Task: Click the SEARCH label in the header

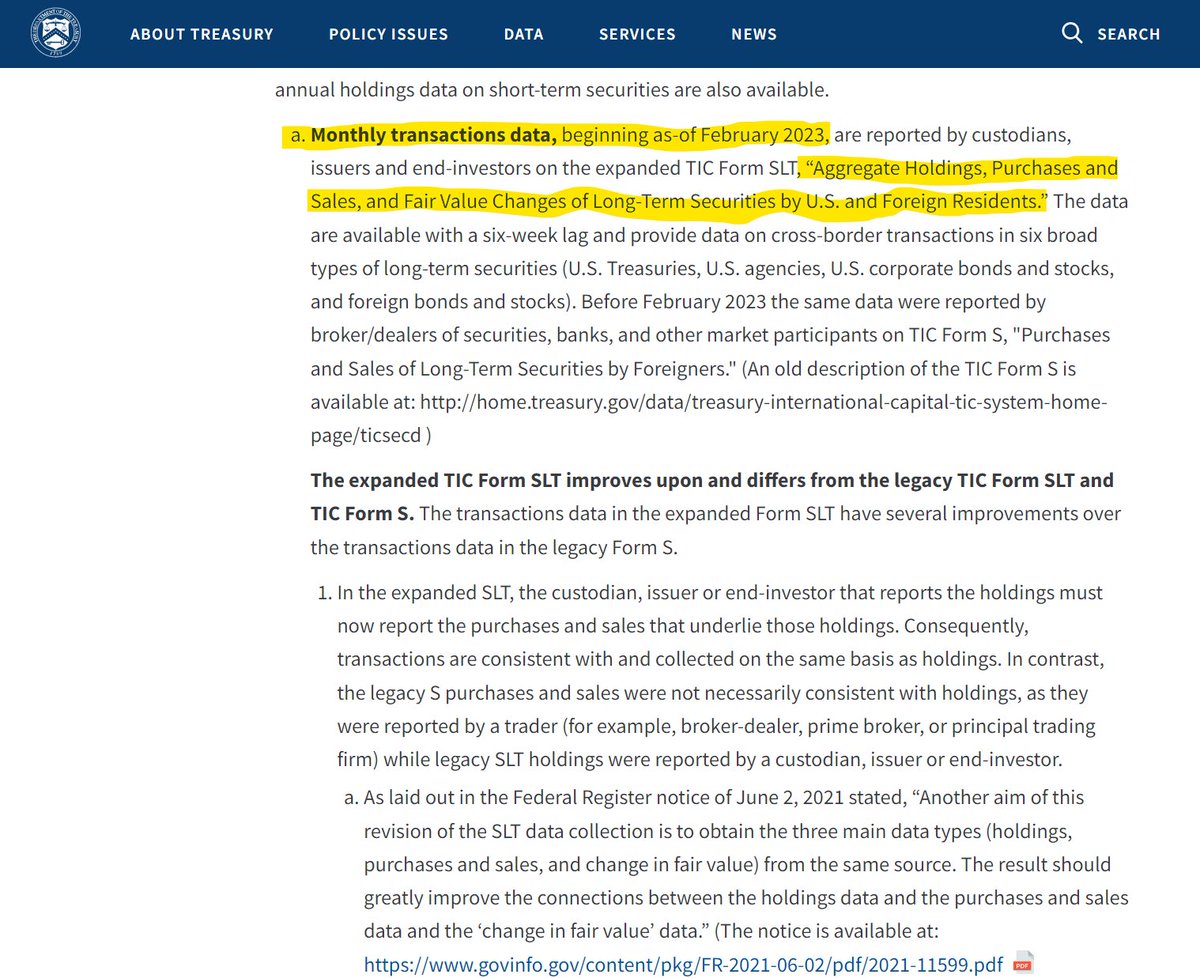Action: click(x=1129, y=33)
